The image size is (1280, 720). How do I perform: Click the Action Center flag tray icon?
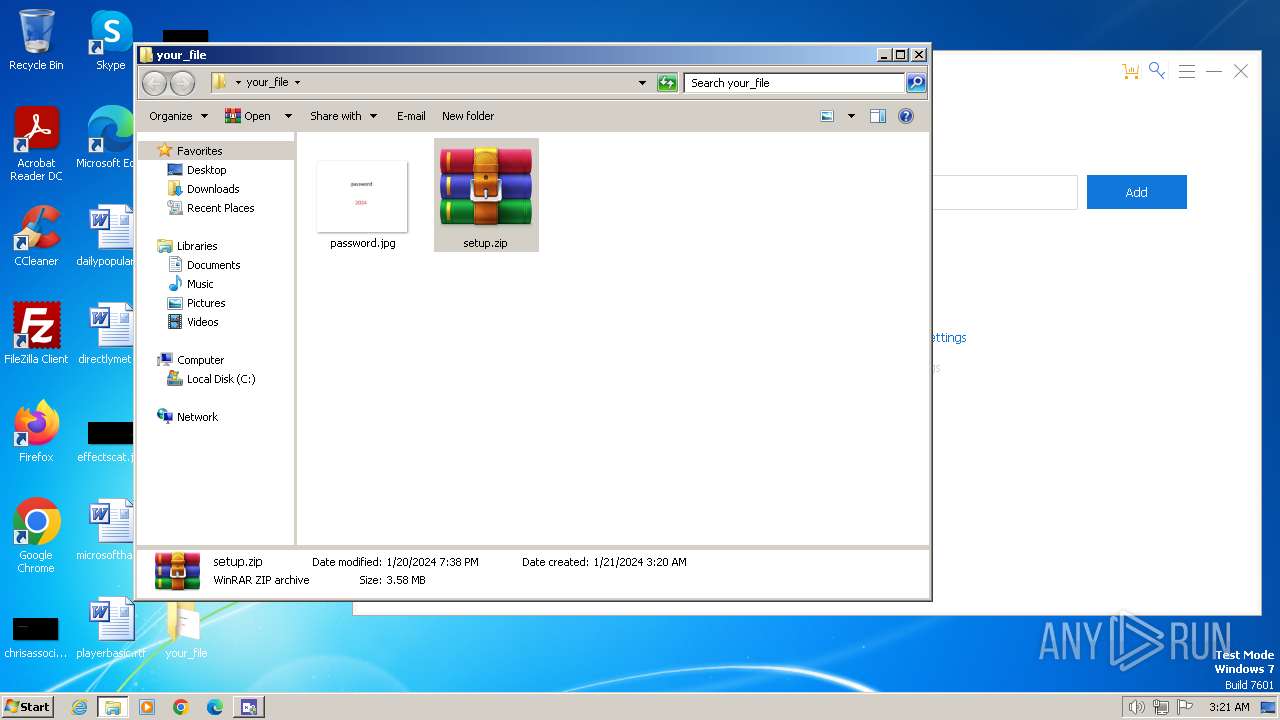point(1186,707)
